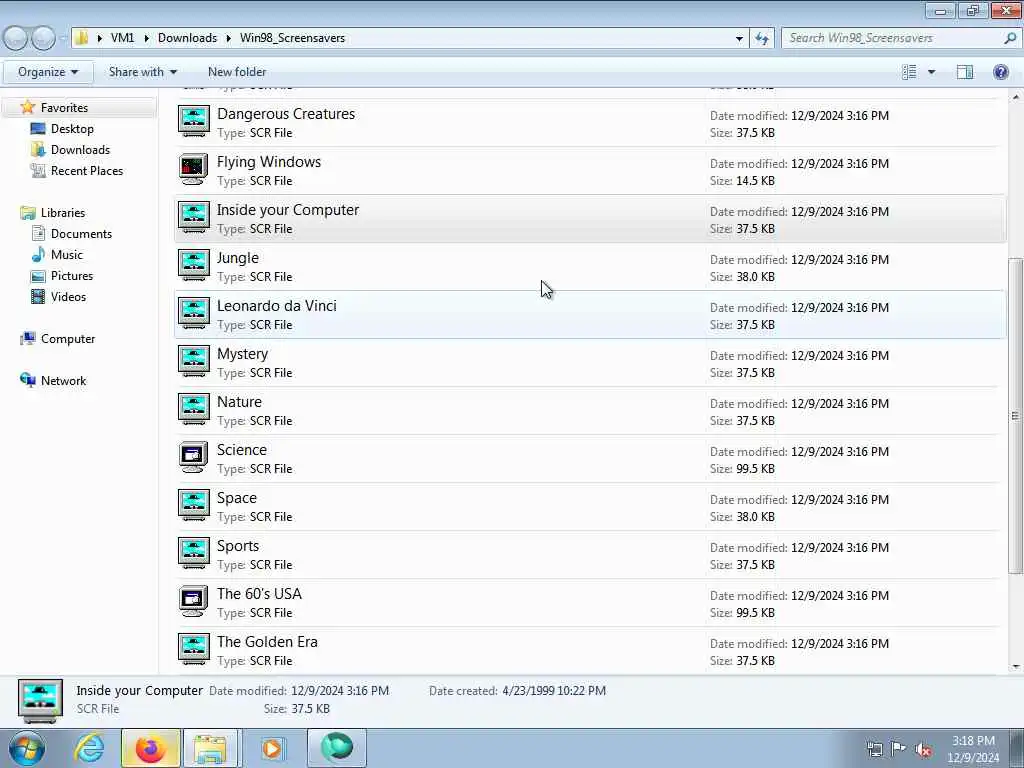Select the Flying Windows file name

coord(268,162)
